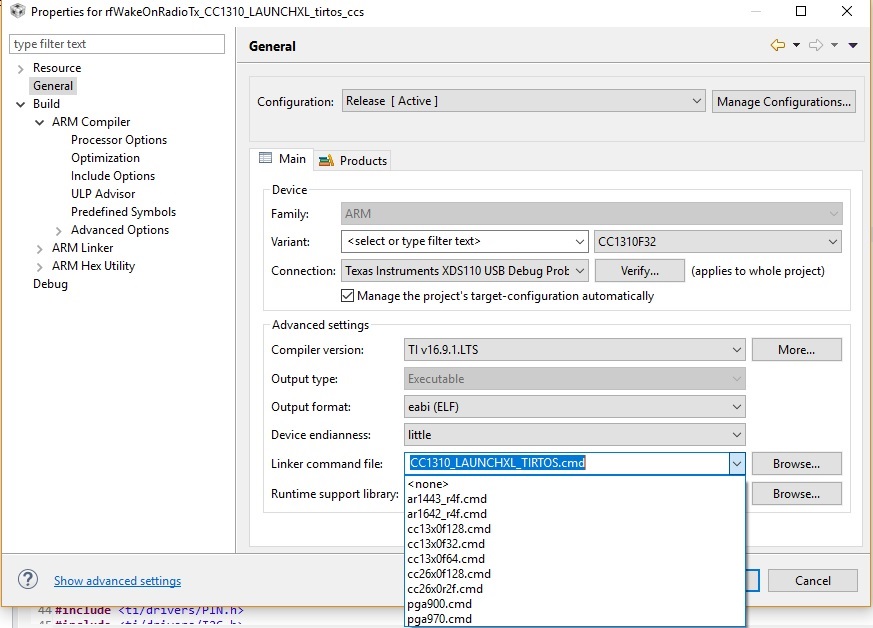Switch to the Main tab
The image size is (873, 628).
282,159
